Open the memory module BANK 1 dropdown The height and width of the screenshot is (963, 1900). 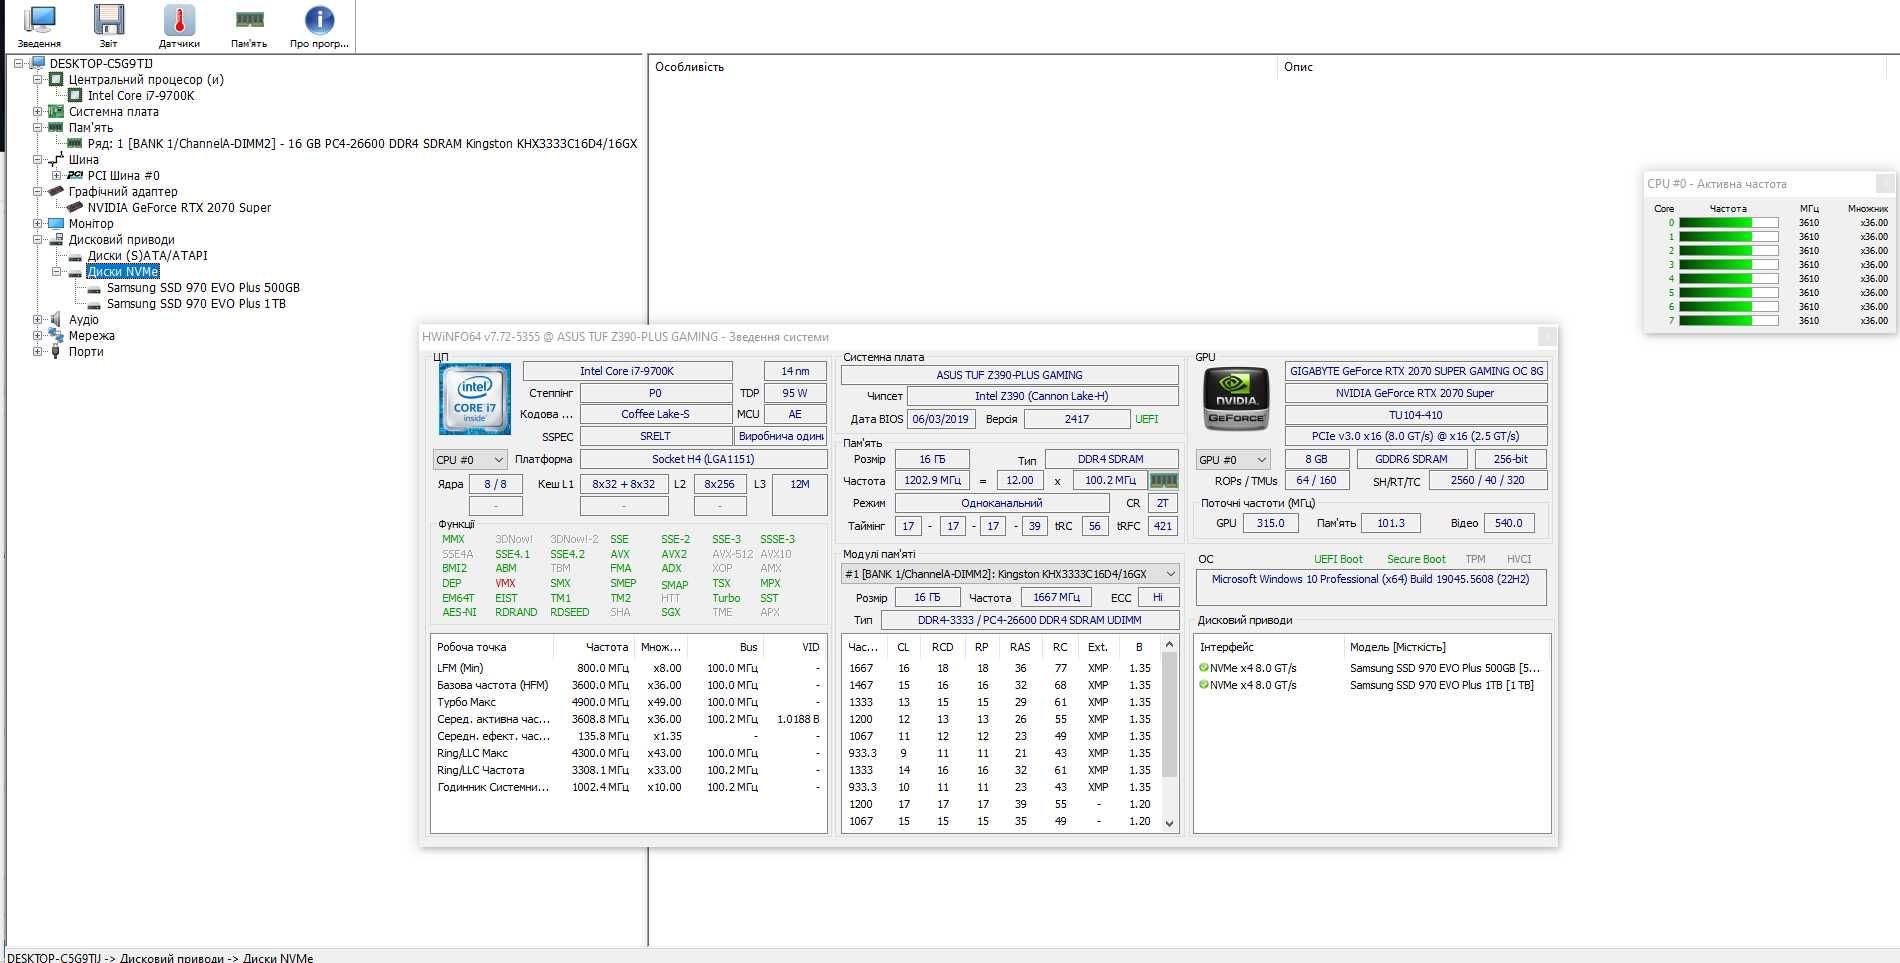(1010, 574)
